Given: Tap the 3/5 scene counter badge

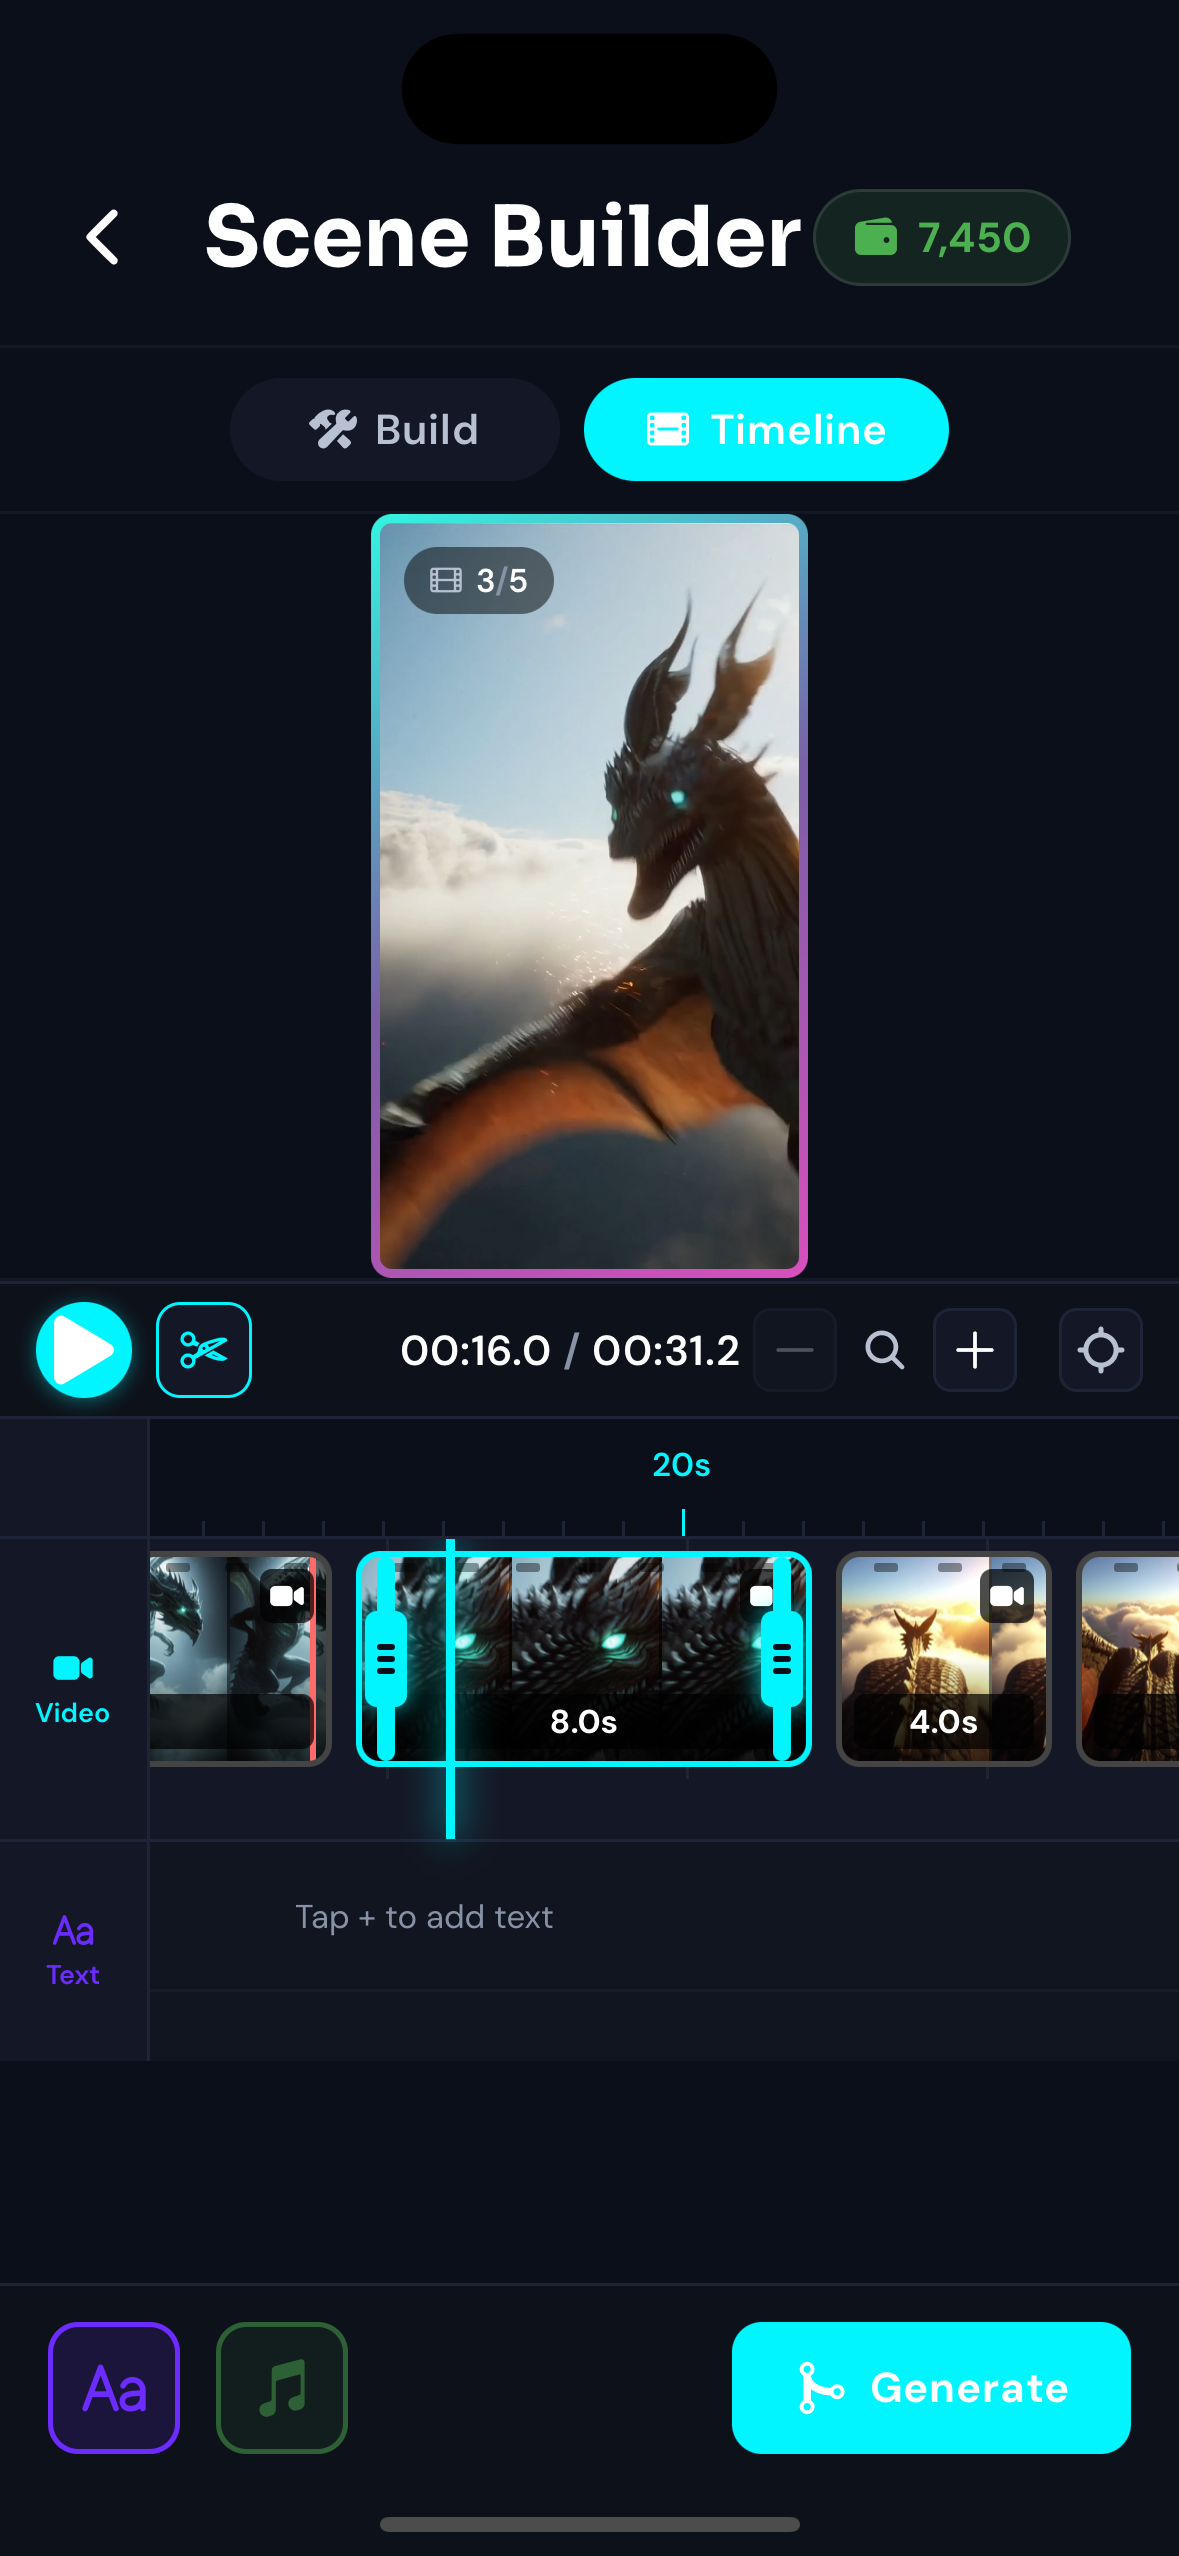Looking at the screenshot, I should click(479, 581).
